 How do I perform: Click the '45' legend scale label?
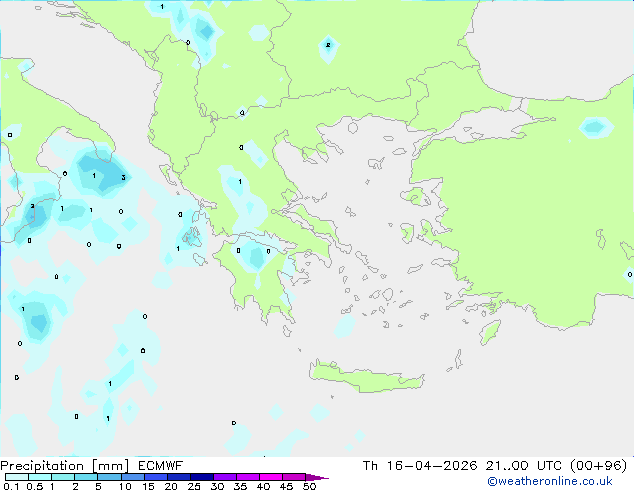pos(286,486)
